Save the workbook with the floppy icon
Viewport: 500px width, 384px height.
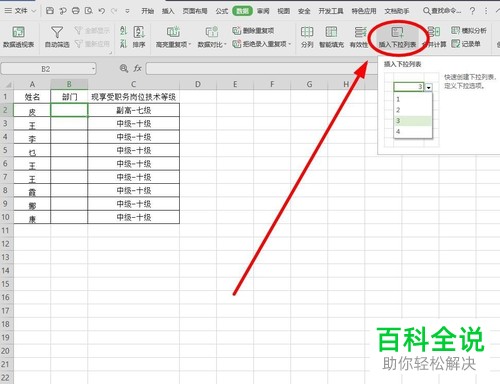[50, 11]
